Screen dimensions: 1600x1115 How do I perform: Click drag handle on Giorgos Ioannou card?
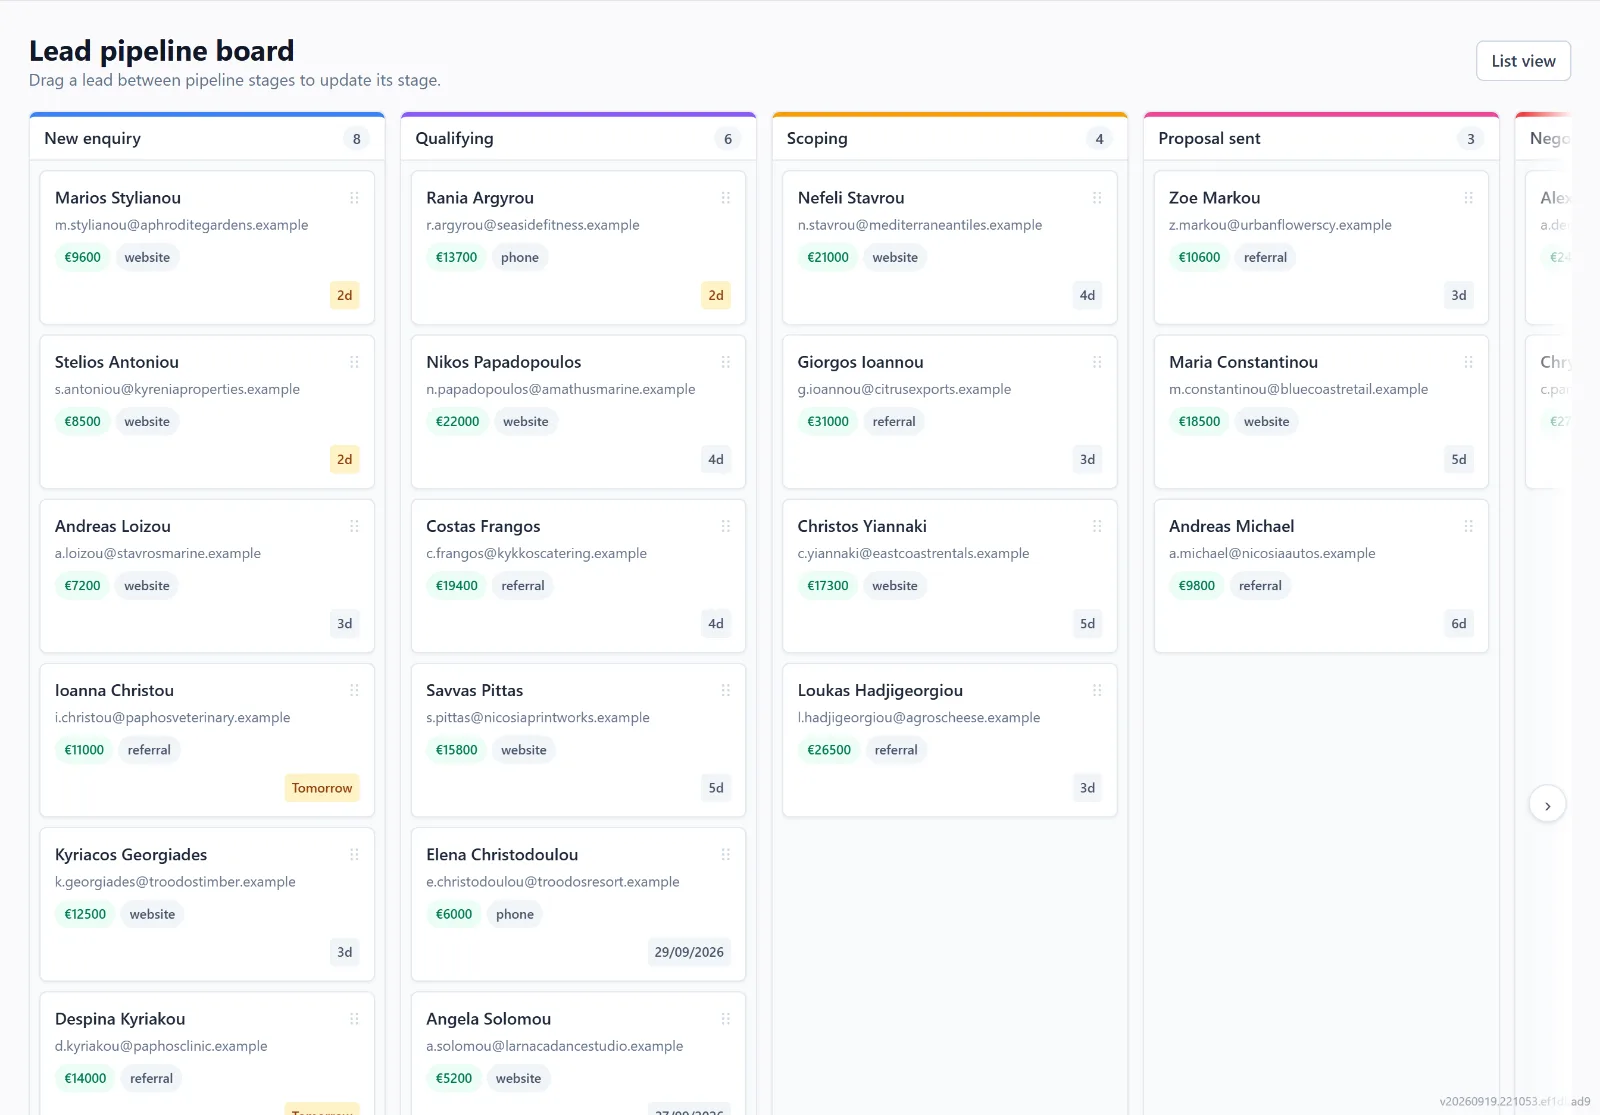point(1097,362)
